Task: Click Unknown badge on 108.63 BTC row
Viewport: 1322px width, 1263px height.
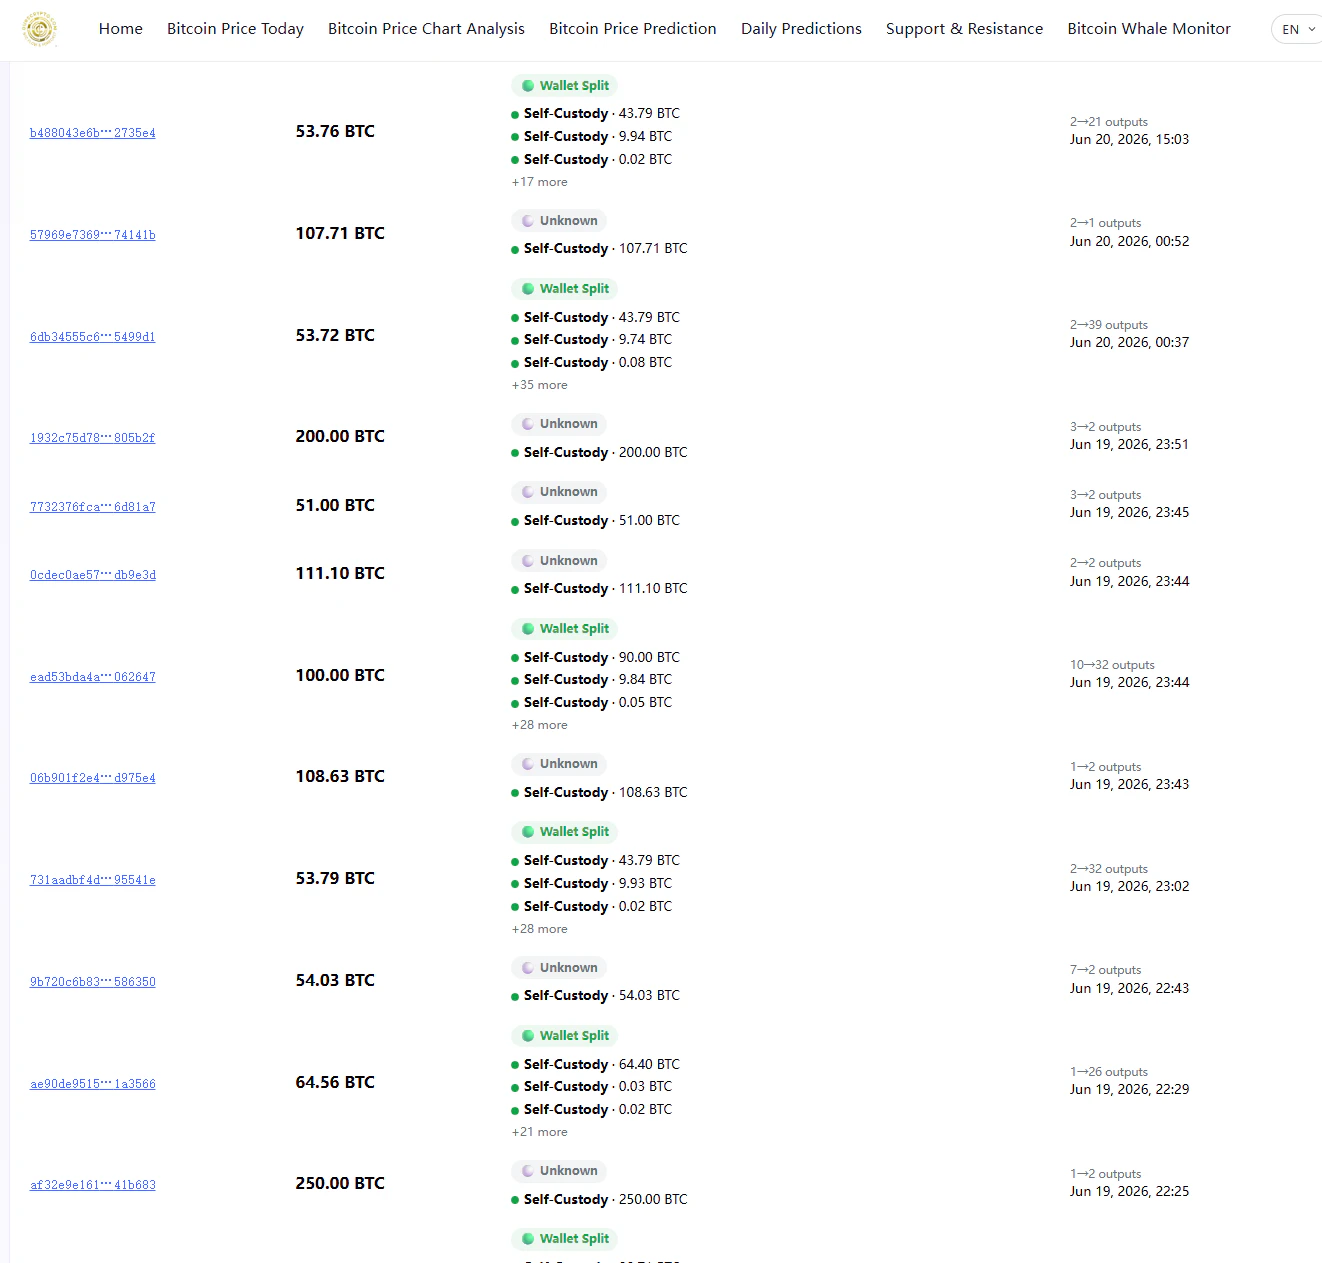Action: [559, 764]
